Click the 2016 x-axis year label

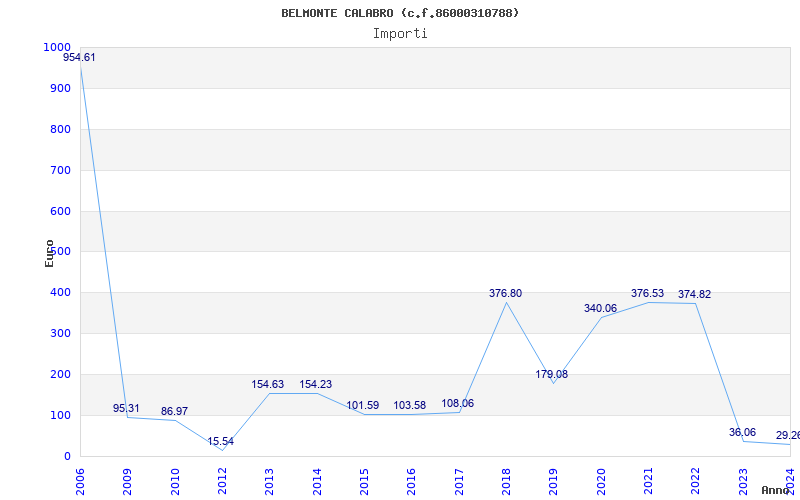[411, 482]
